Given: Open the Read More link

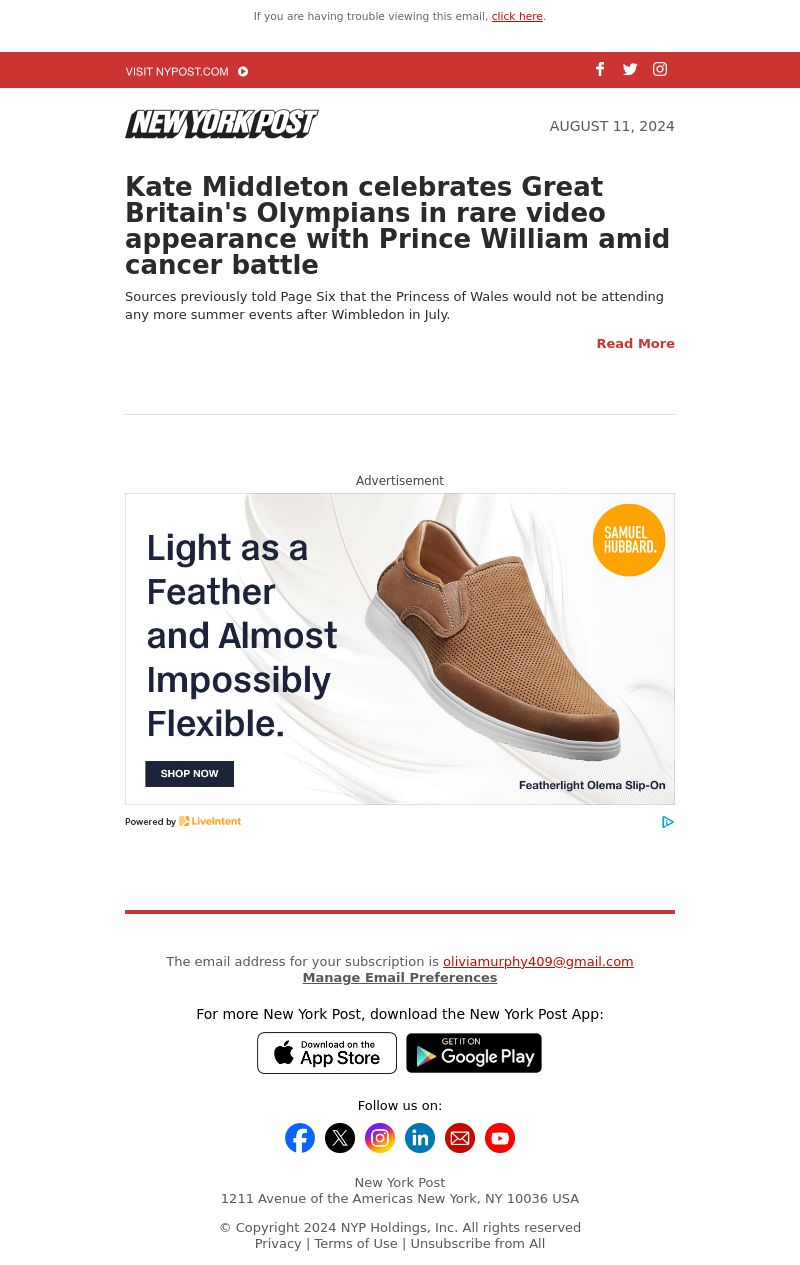Looking at the screenshot, I should 635,343.
